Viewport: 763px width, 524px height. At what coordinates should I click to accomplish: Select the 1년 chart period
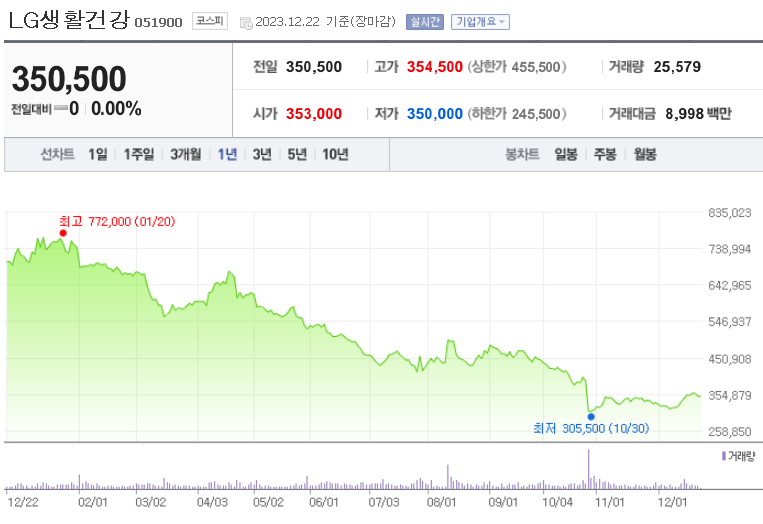click(x=227, y=155)
